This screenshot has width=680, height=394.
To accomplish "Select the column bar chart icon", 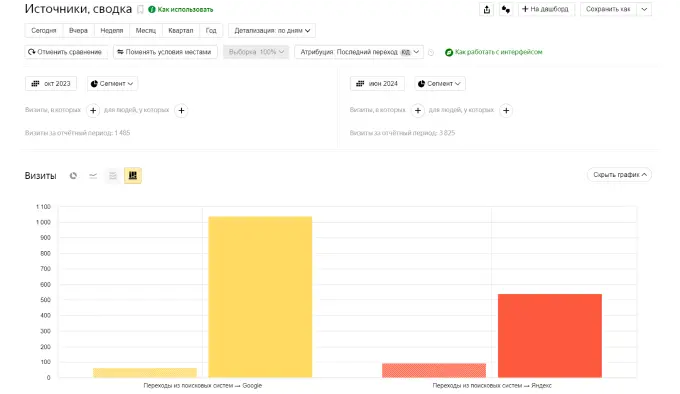I will 133,176.
